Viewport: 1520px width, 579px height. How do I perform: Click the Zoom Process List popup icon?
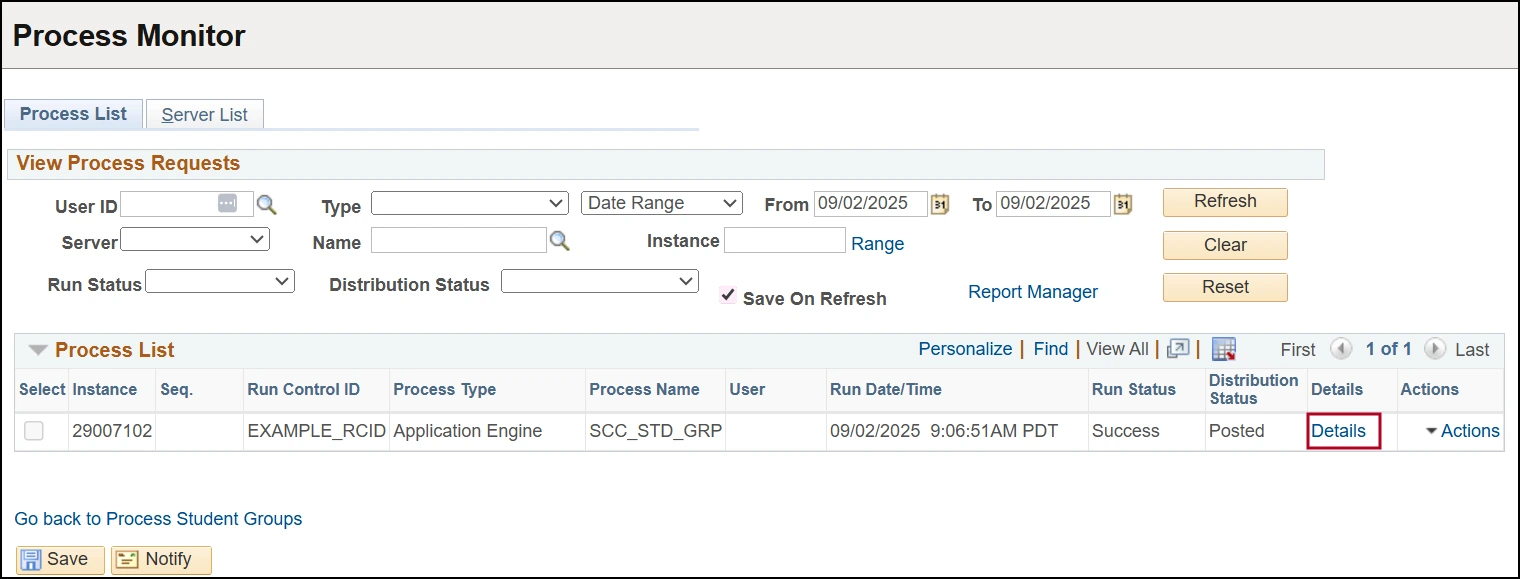1178,349
